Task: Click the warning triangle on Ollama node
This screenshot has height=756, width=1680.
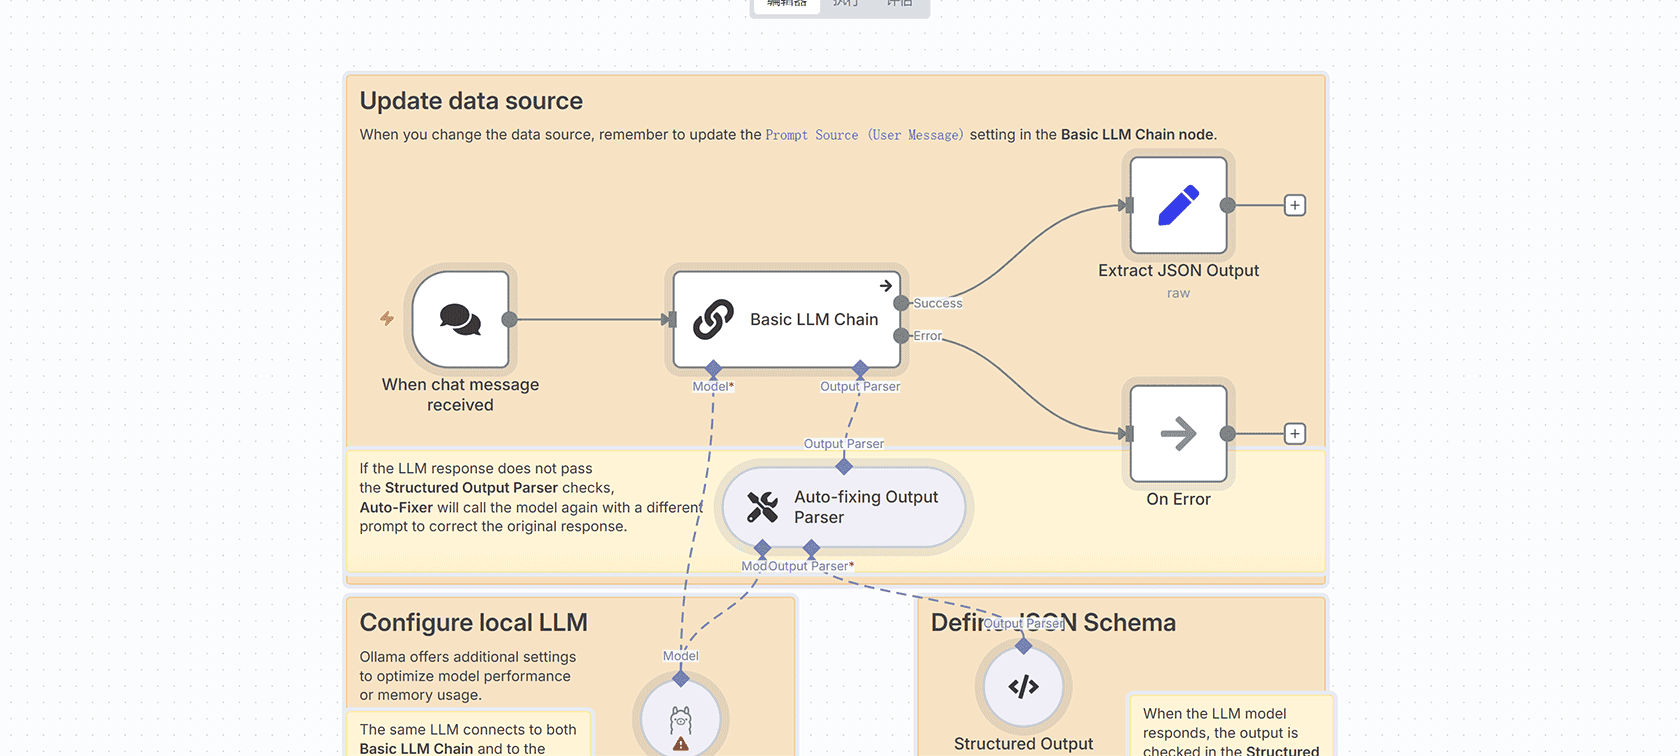Action: (681, 744)
